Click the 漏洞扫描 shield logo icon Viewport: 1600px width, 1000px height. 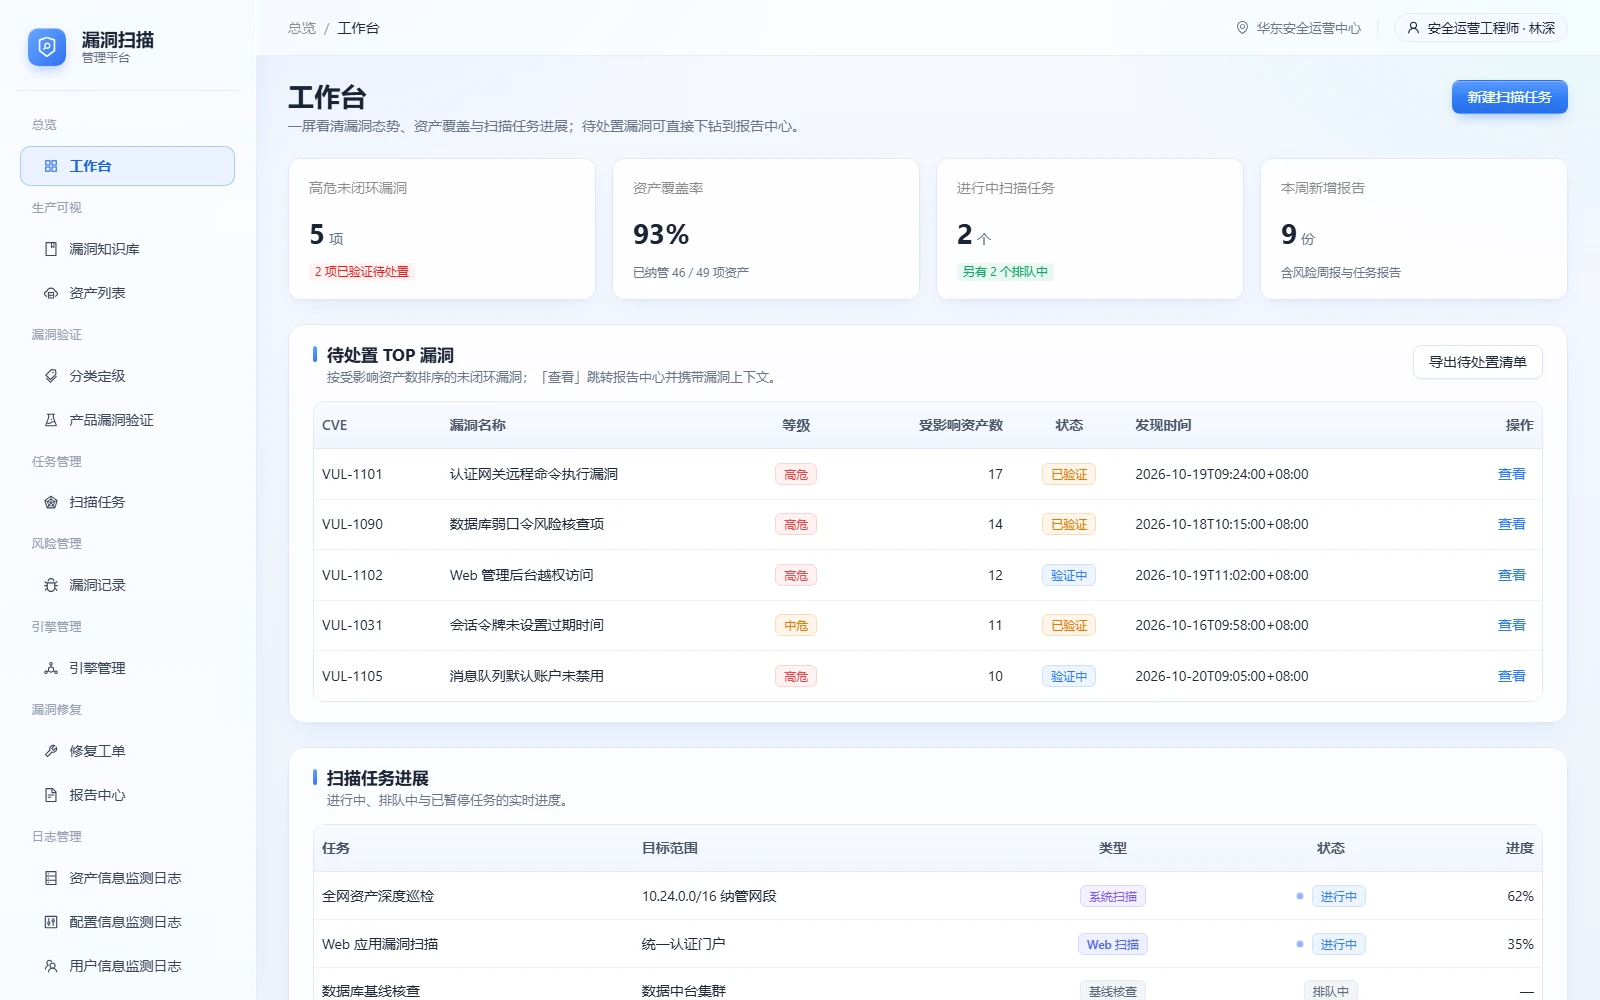47,47
